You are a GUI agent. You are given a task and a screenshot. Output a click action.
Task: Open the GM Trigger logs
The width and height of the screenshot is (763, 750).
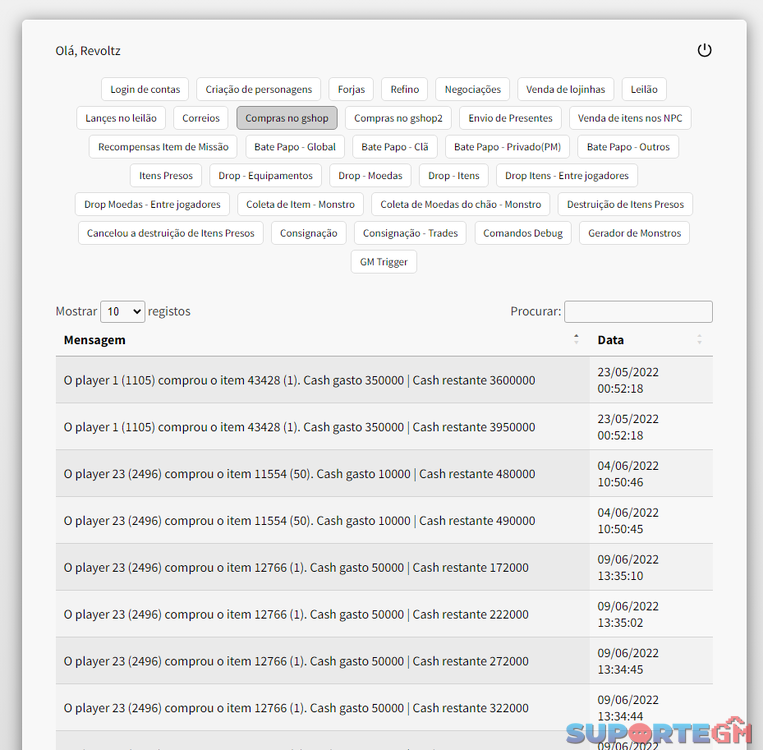coord(384,262)
